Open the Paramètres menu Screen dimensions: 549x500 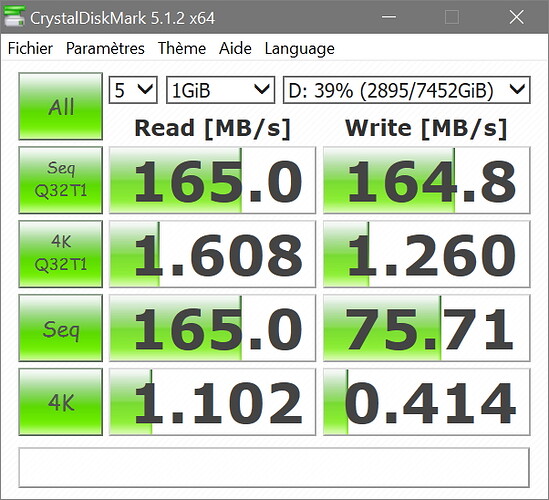(x=105, y=48)
